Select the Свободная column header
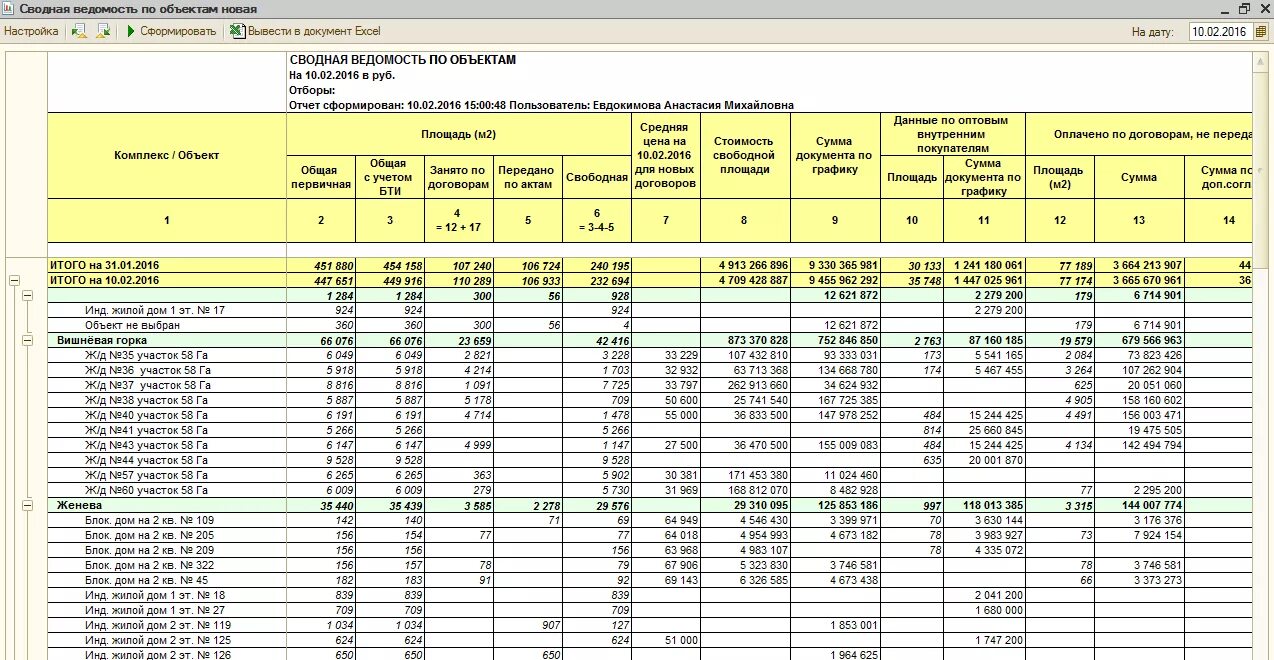The width and height of the screenshot is (1274, 660). pos(597,177)
